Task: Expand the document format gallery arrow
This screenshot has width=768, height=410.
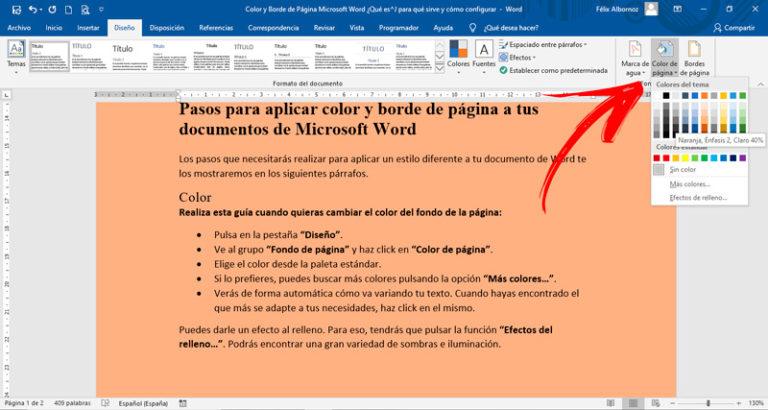Action: click(440, 69)
